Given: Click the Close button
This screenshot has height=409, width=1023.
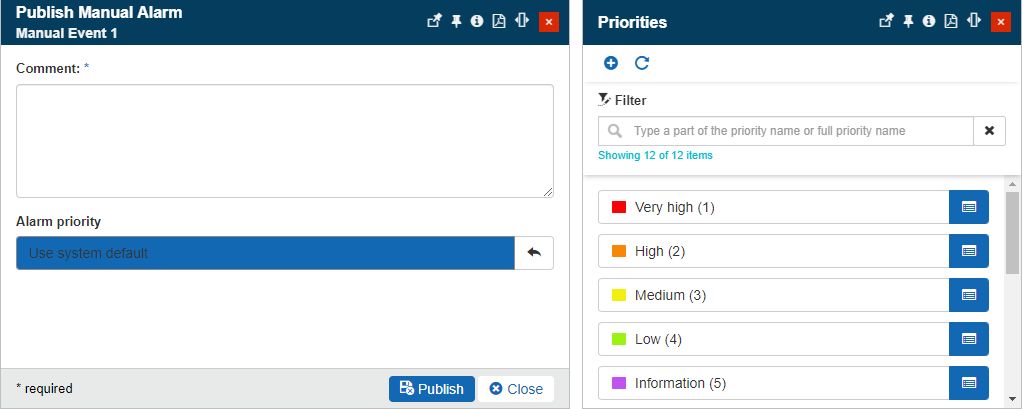Looking at the screenshot, I should 516,389.
